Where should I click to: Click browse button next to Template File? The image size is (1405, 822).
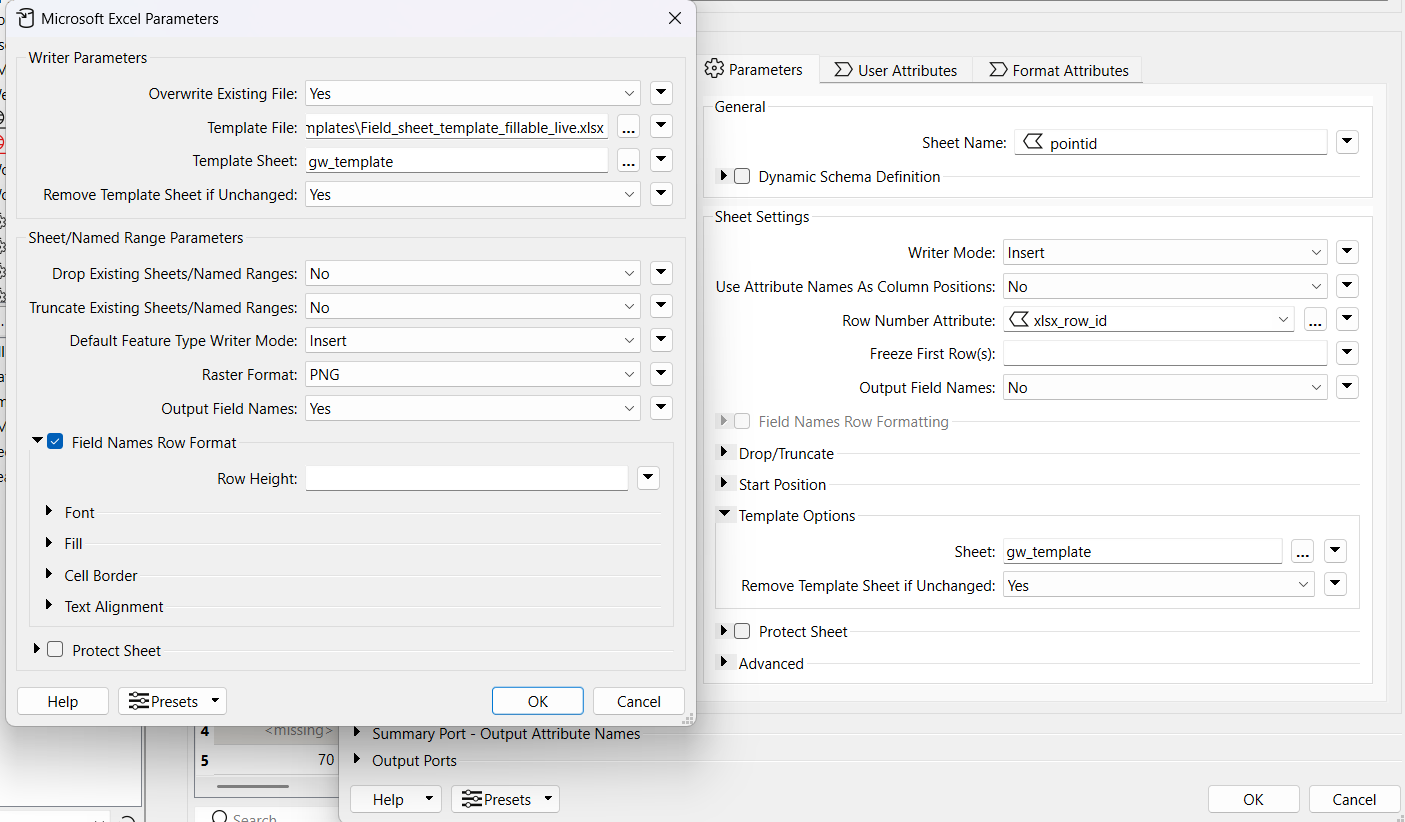[628, 127]
